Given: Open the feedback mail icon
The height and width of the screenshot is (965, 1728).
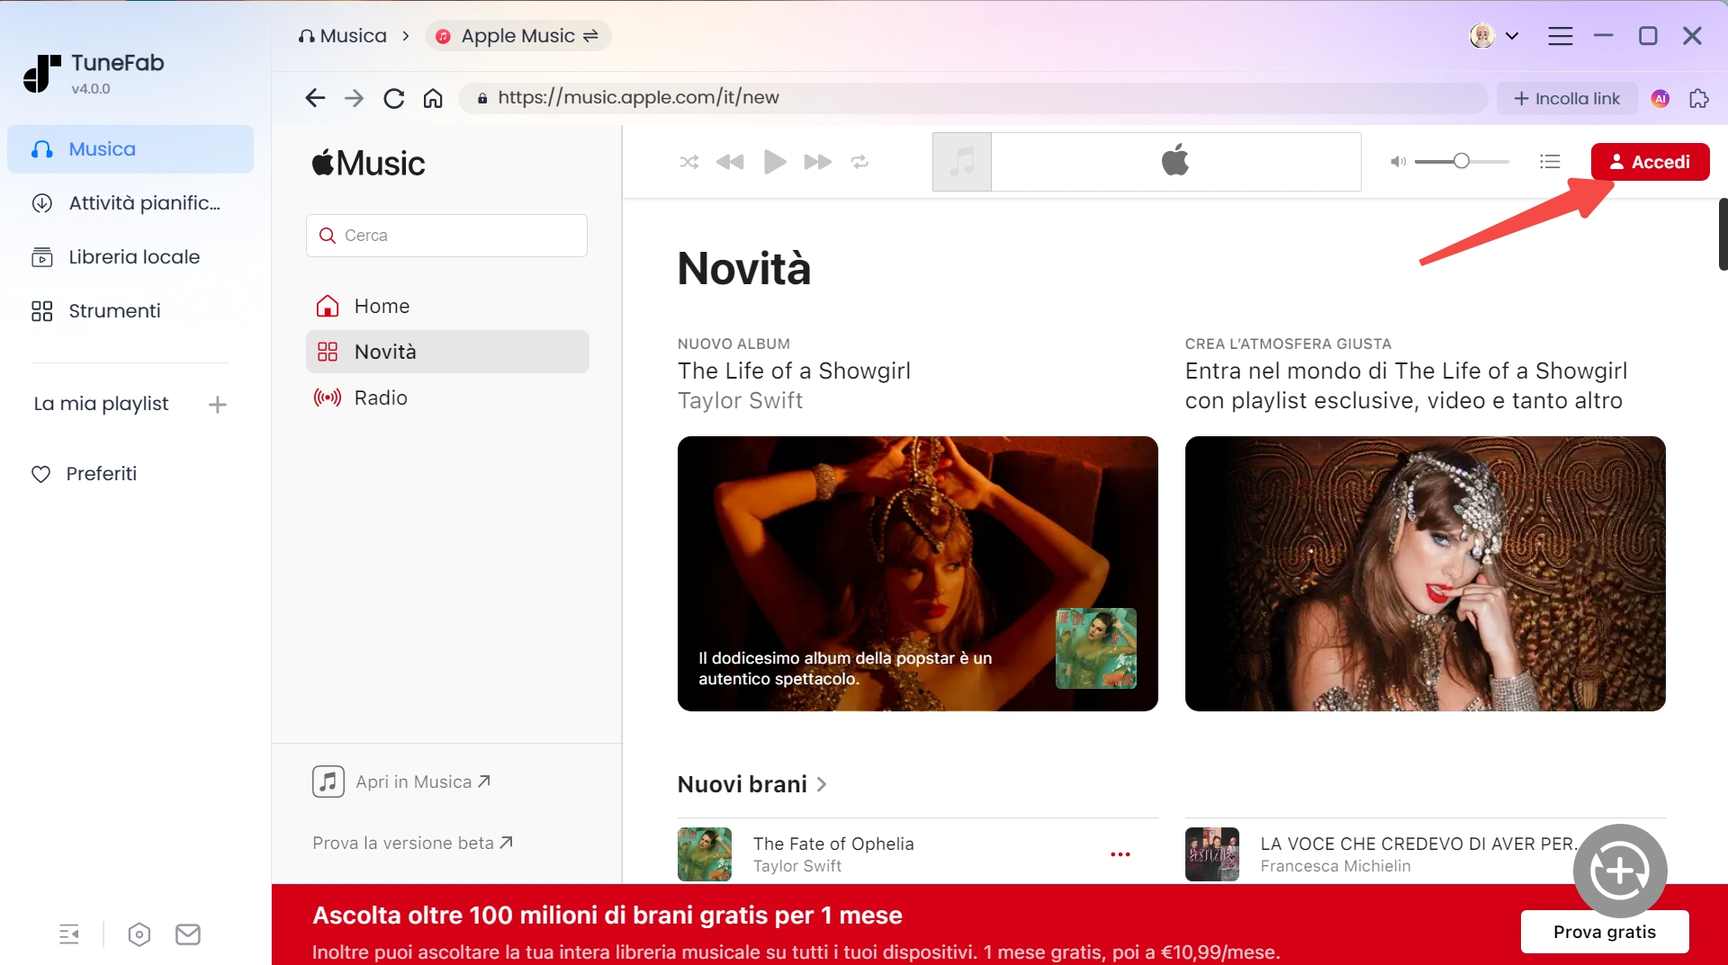Looking at the screenshot, I should [x=187, y=933].
